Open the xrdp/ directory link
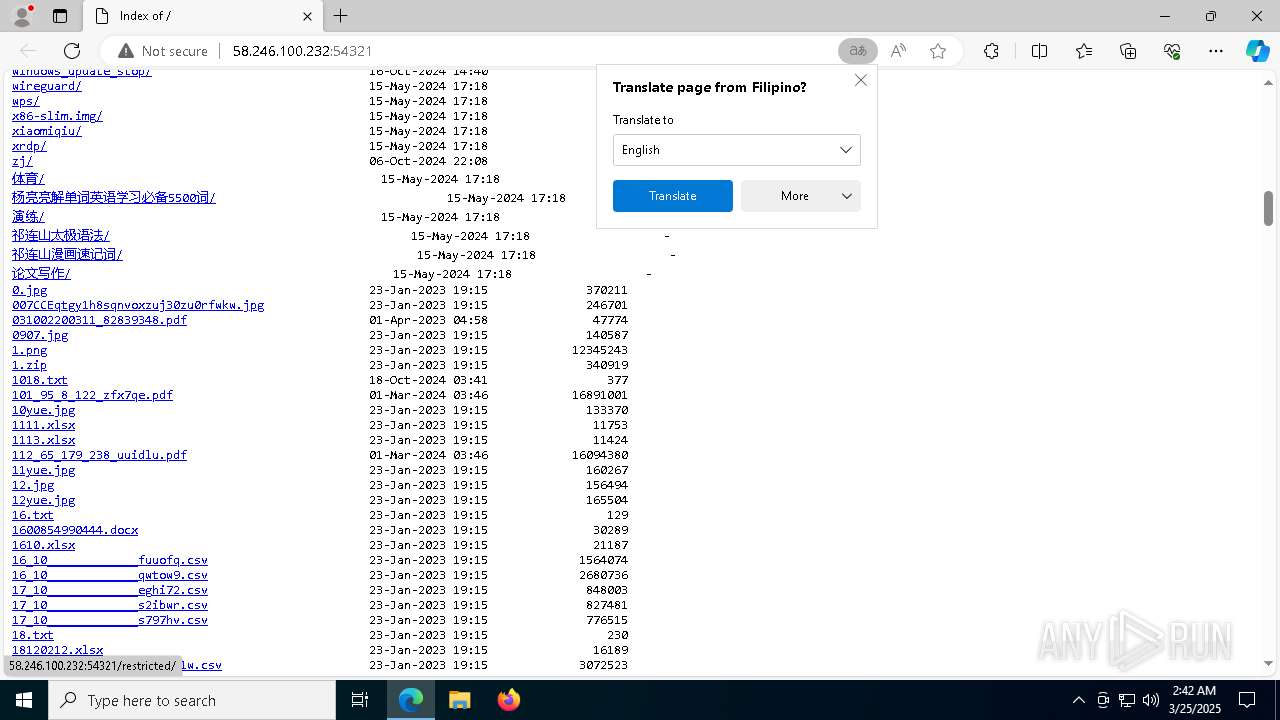 click(x=29, y=146)
